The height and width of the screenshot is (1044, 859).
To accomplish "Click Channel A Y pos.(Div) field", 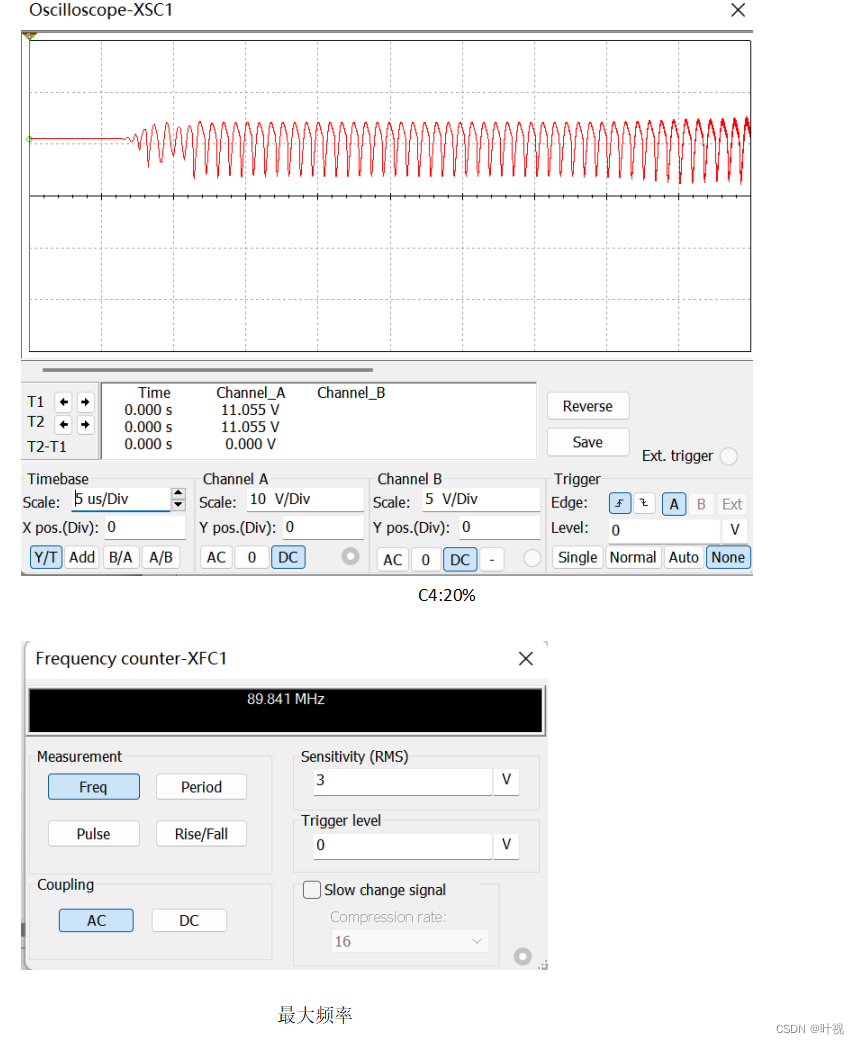I will (x=323, y=527).
